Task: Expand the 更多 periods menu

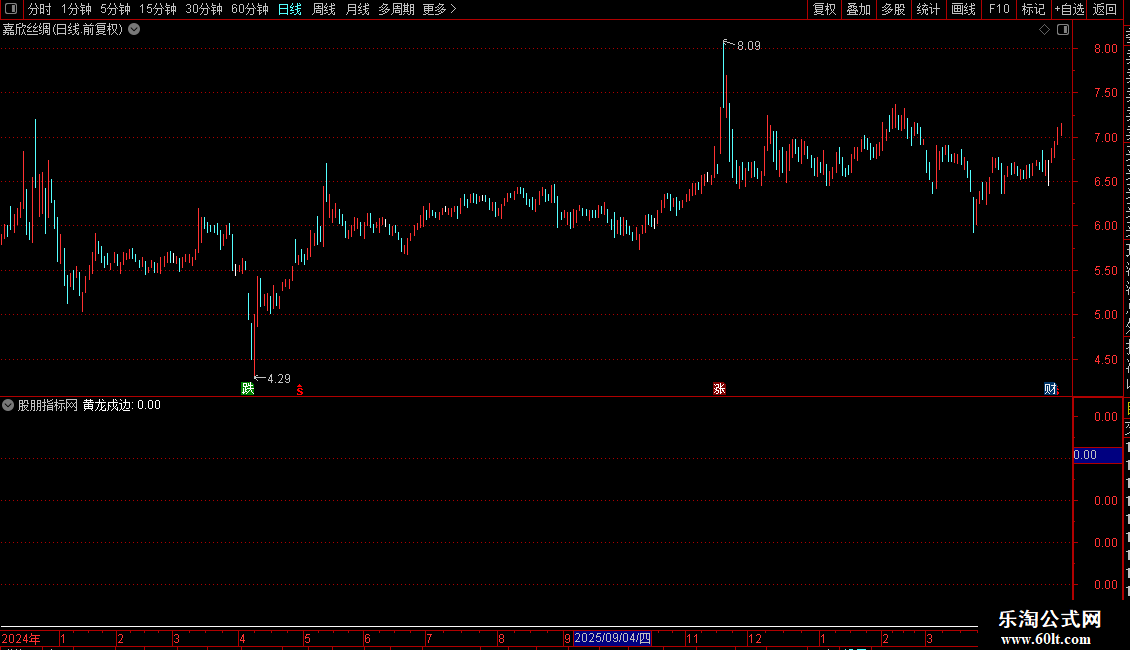Action: pos(440,9)
